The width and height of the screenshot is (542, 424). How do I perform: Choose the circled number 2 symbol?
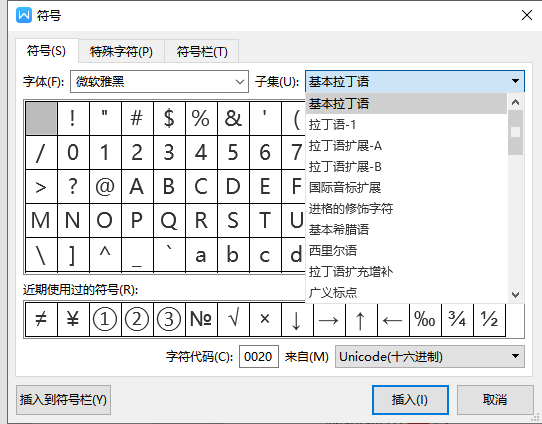(137, 319)
